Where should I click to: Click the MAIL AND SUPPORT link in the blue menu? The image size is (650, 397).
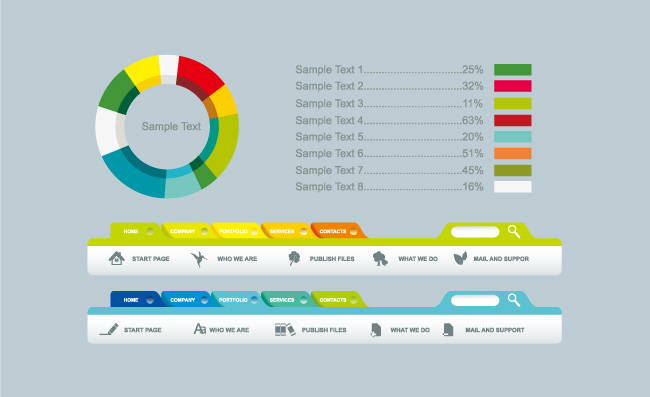coord(495,330)
